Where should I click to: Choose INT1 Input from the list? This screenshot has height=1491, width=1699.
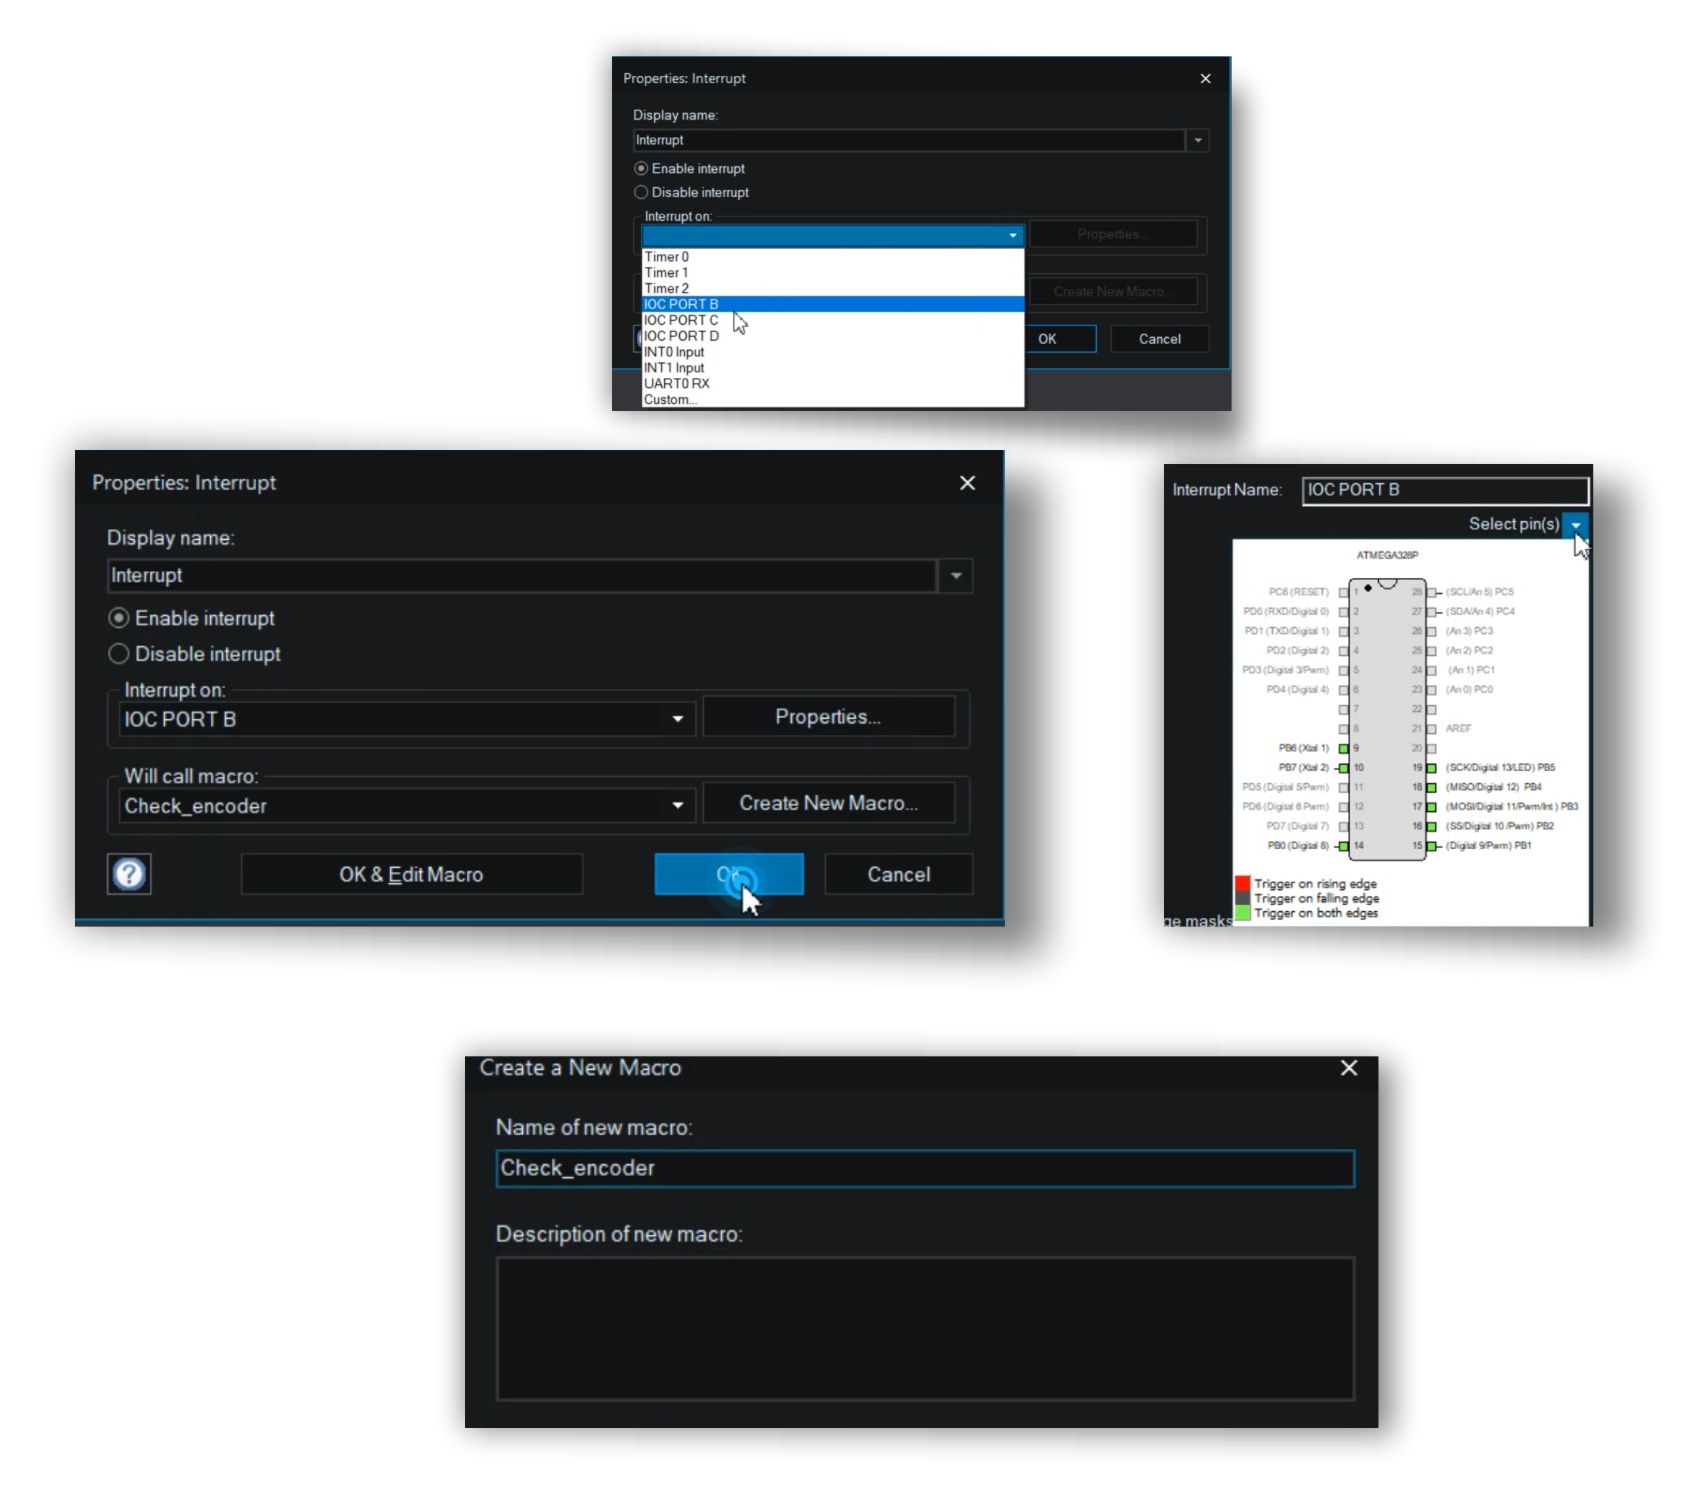pyautogui.click(x=832, y=368)
